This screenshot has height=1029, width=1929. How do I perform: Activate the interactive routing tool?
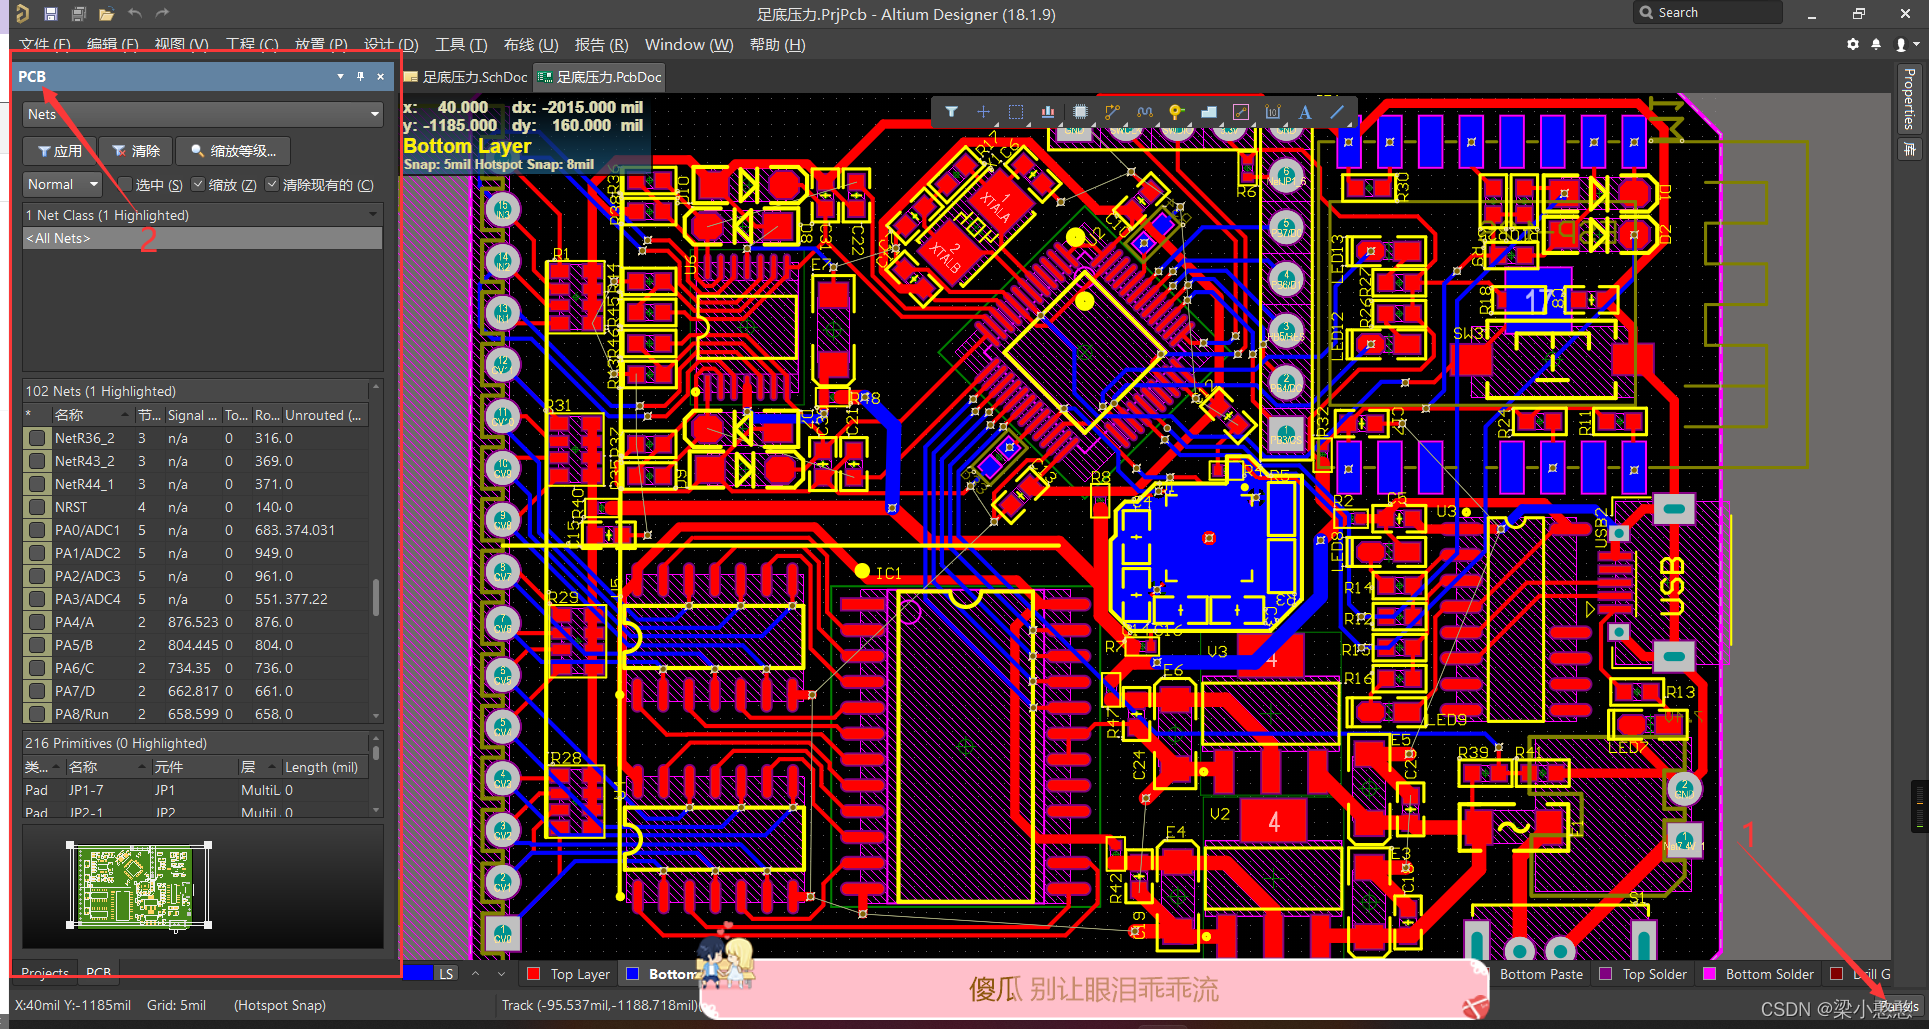1112,112
